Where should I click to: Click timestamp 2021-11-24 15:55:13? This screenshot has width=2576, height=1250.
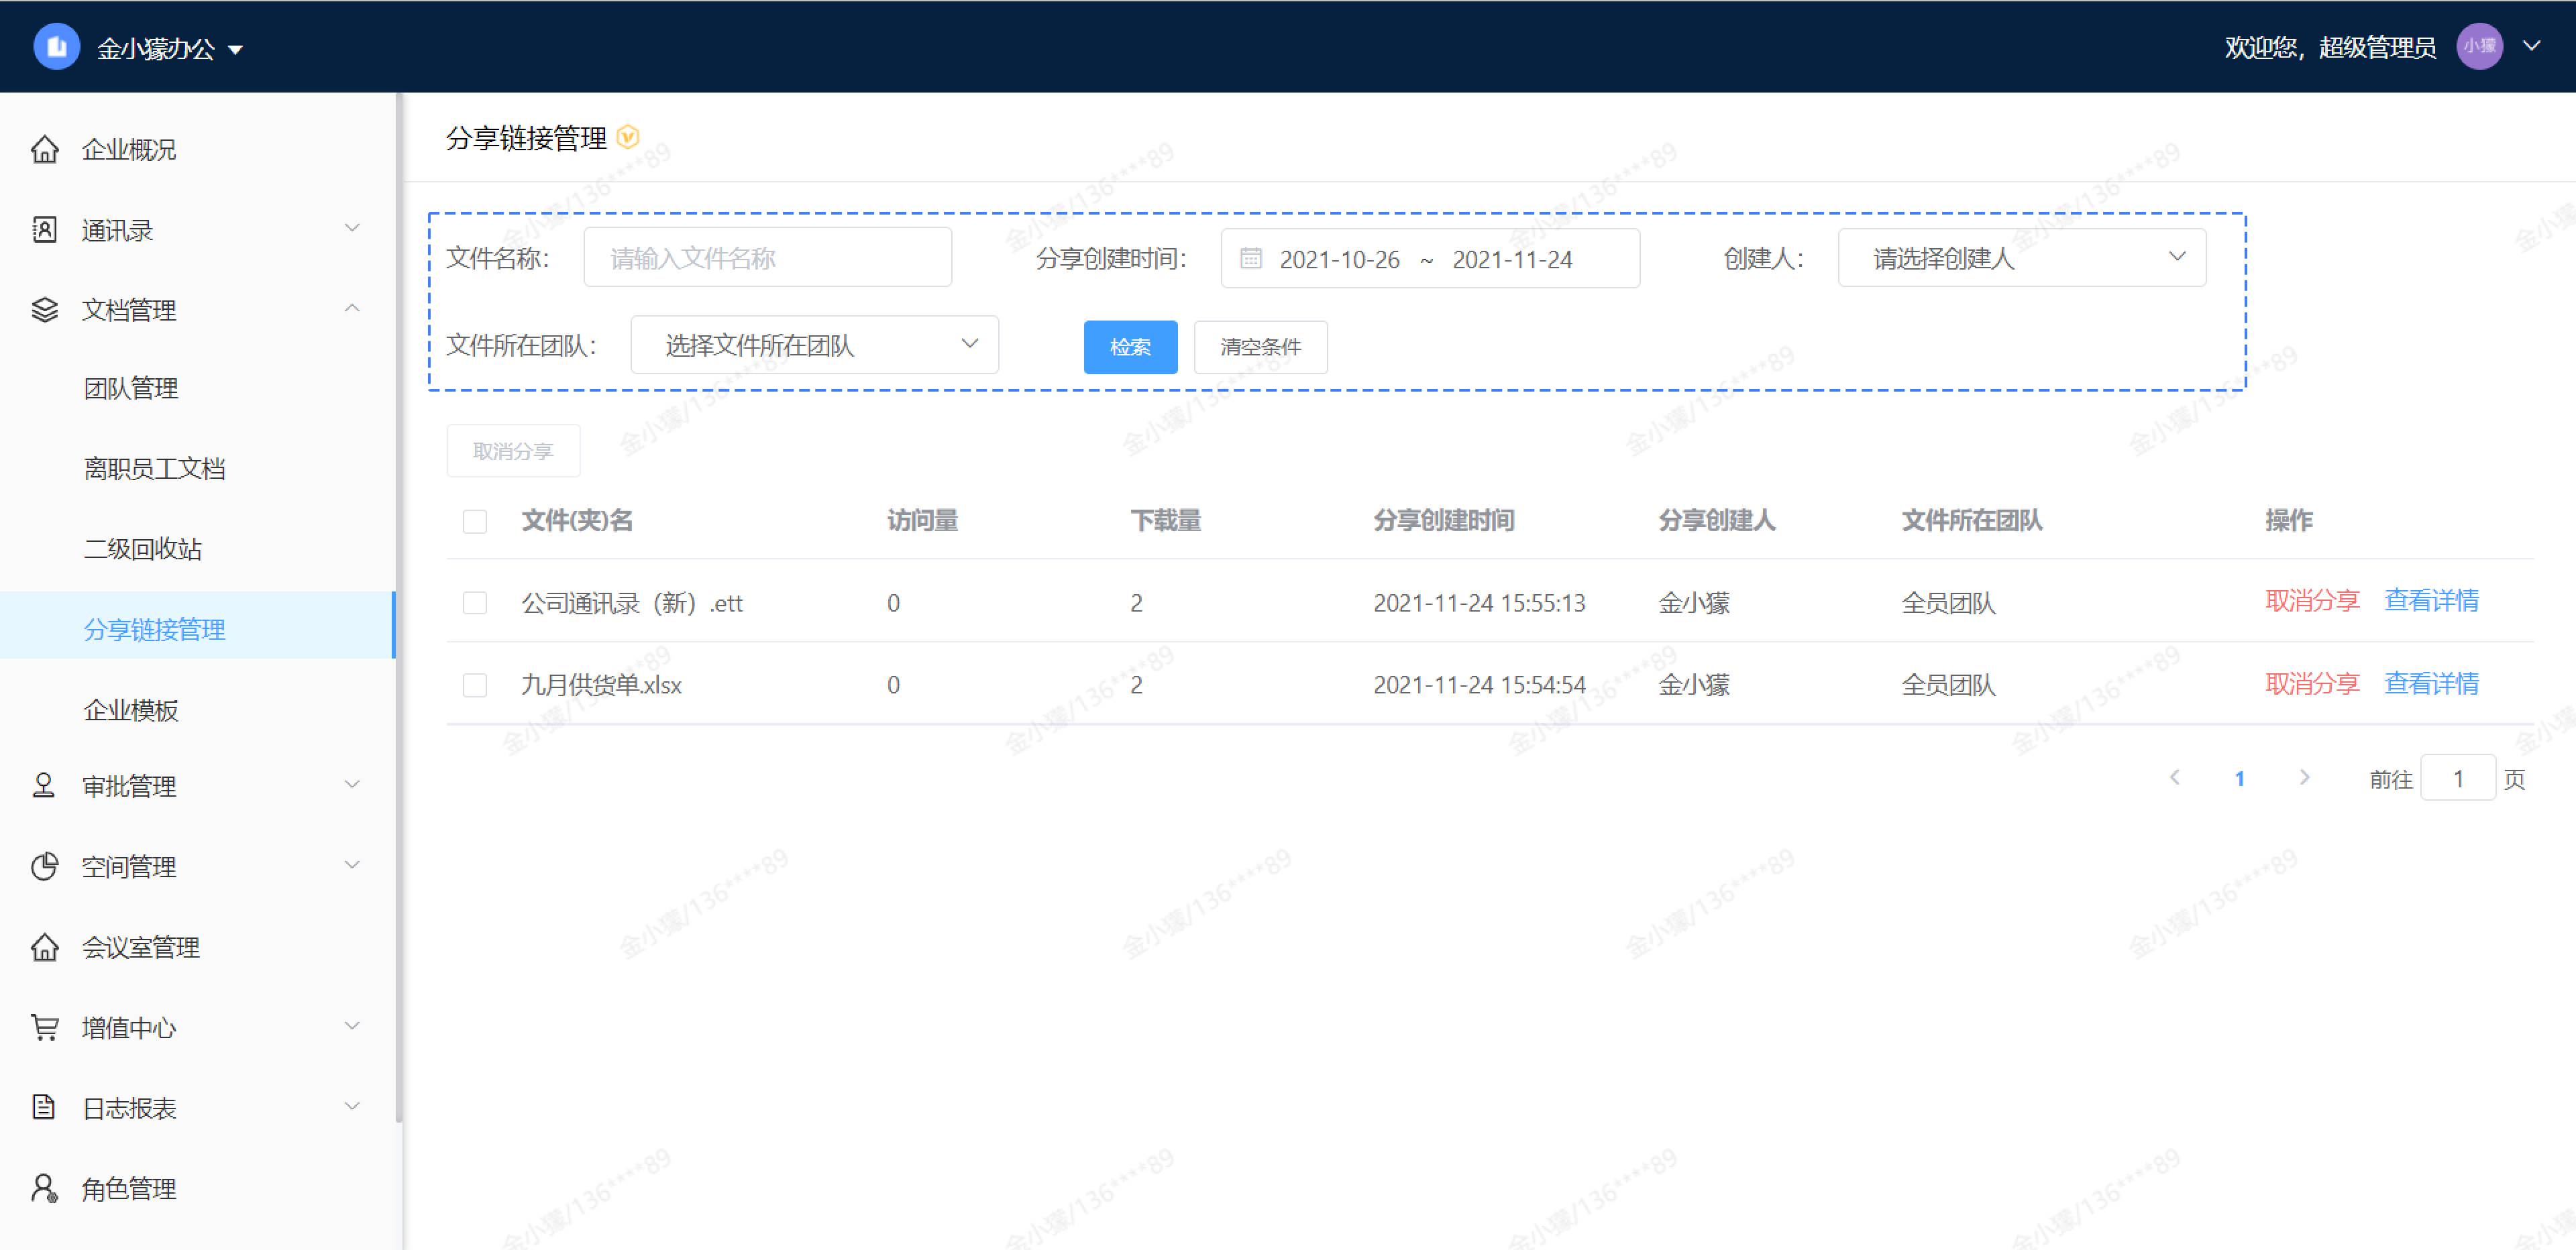1479,603
